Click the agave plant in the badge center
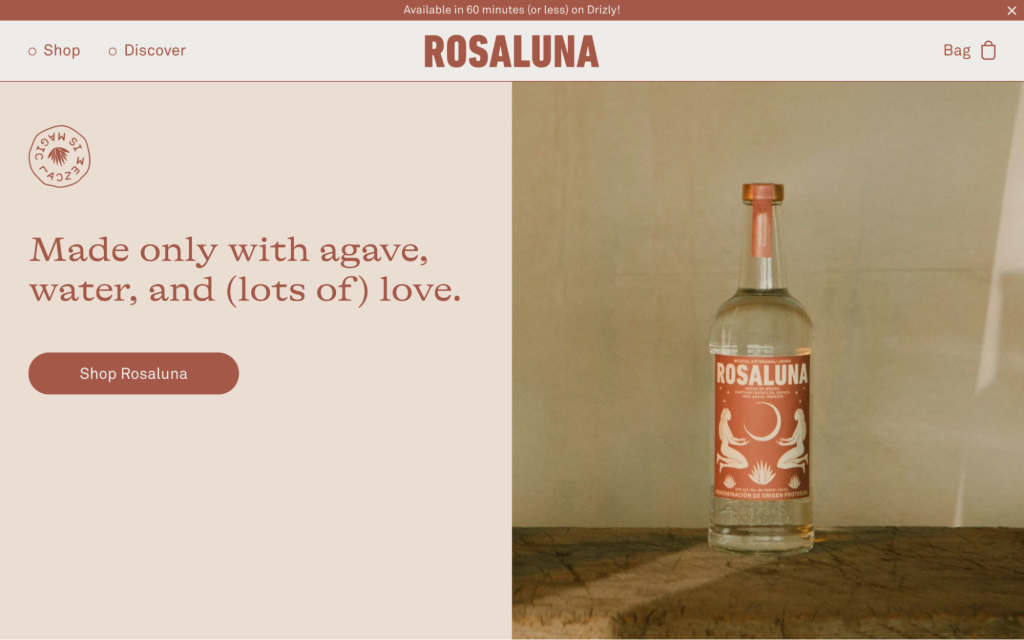 59,156
